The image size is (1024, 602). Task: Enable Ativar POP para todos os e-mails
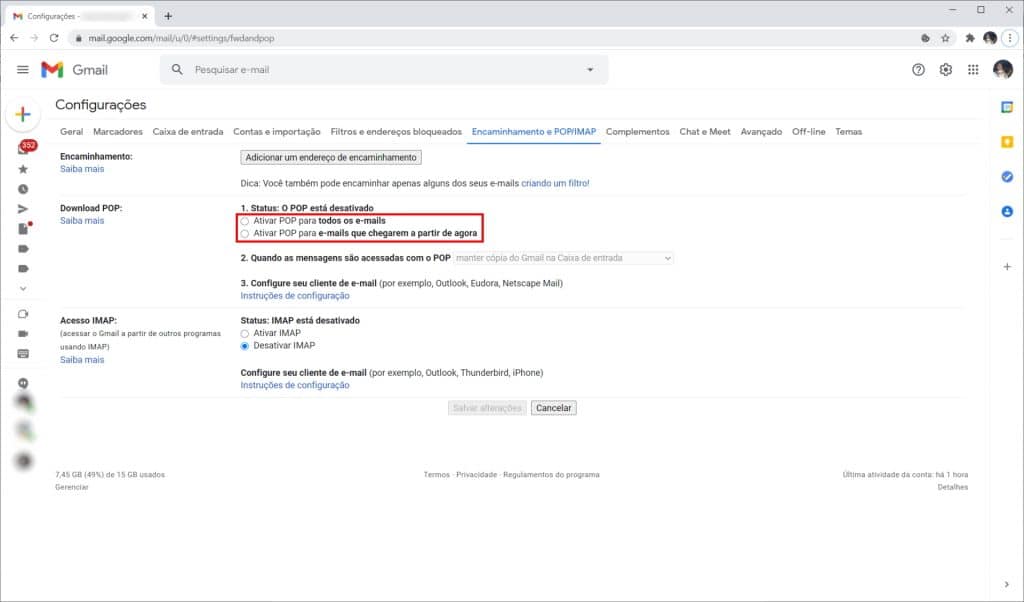[x=243, y=221]
